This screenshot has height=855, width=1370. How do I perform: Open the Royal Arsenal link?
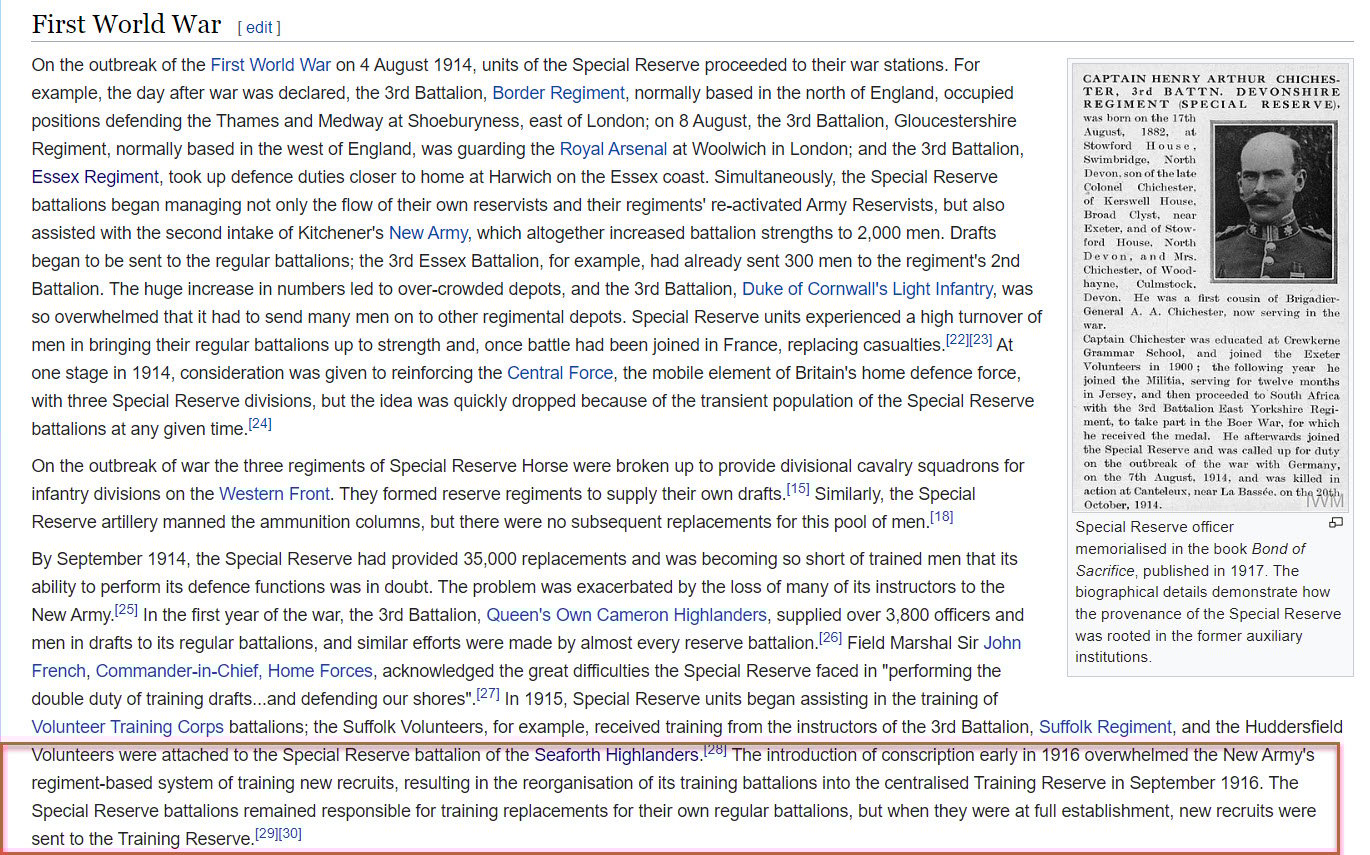(612, 149)
